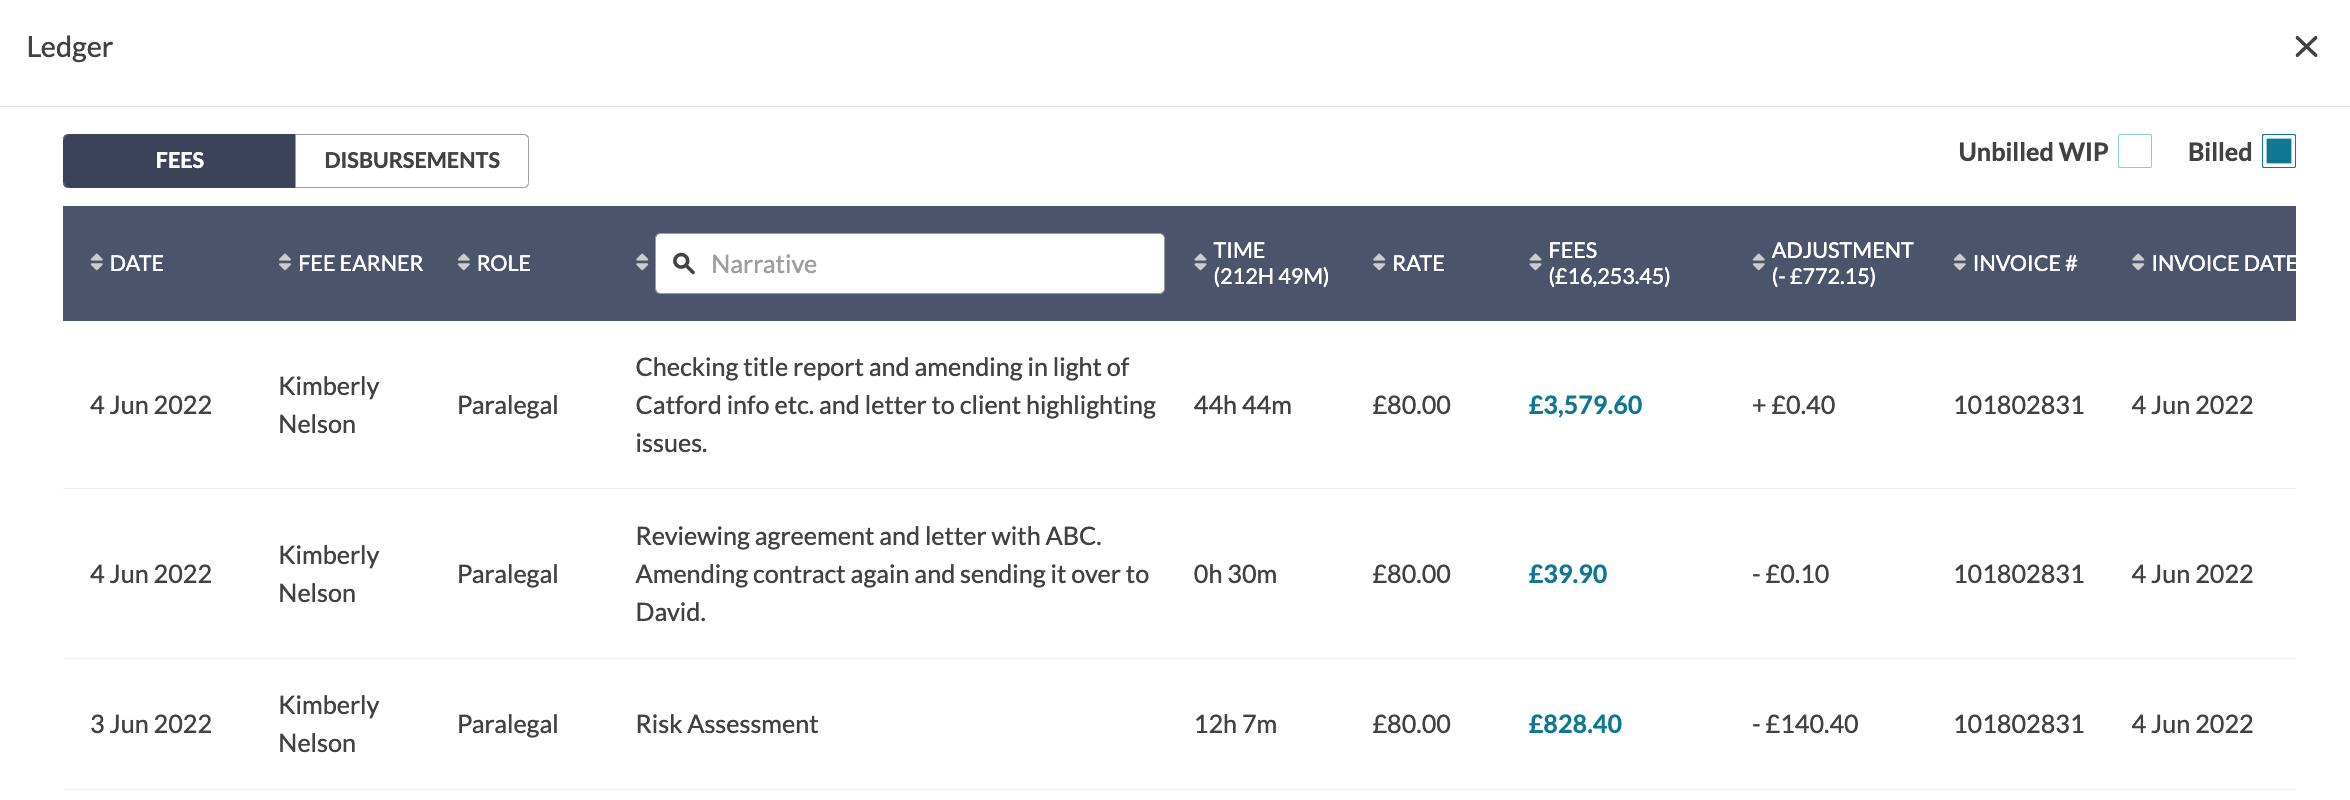Click the magnifier icon in Narrative search
Screen dimensions: 2350x800
pyautogui.click(x=684, y=264)
